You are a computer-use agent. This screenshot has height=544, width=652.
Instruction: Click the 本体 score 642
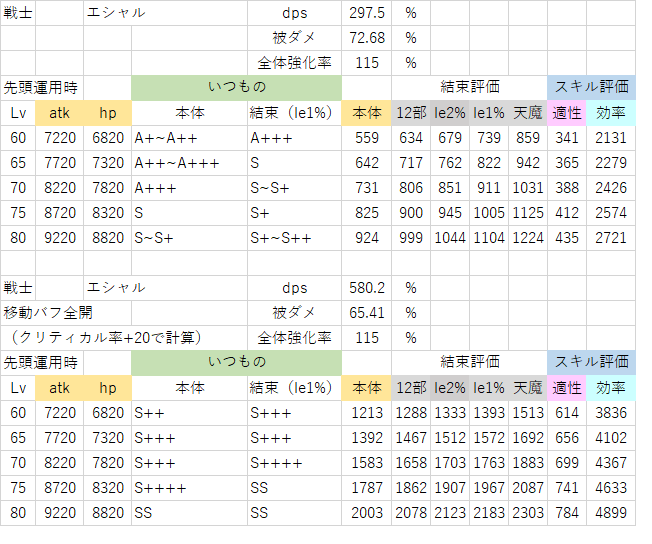click(x=366, y=163)
